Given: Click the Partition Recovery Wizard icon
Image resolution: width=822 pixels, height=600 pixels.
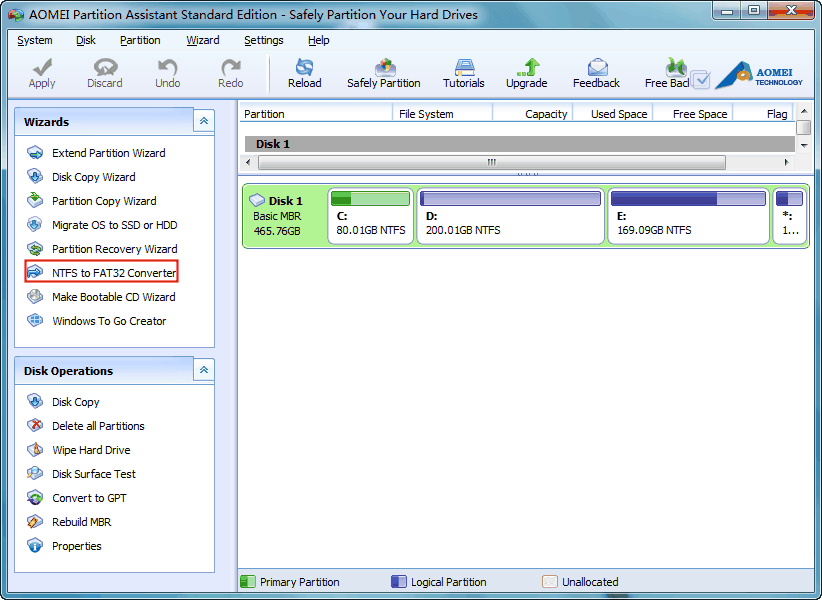Looking at the screenshot, I should point(35,249).
